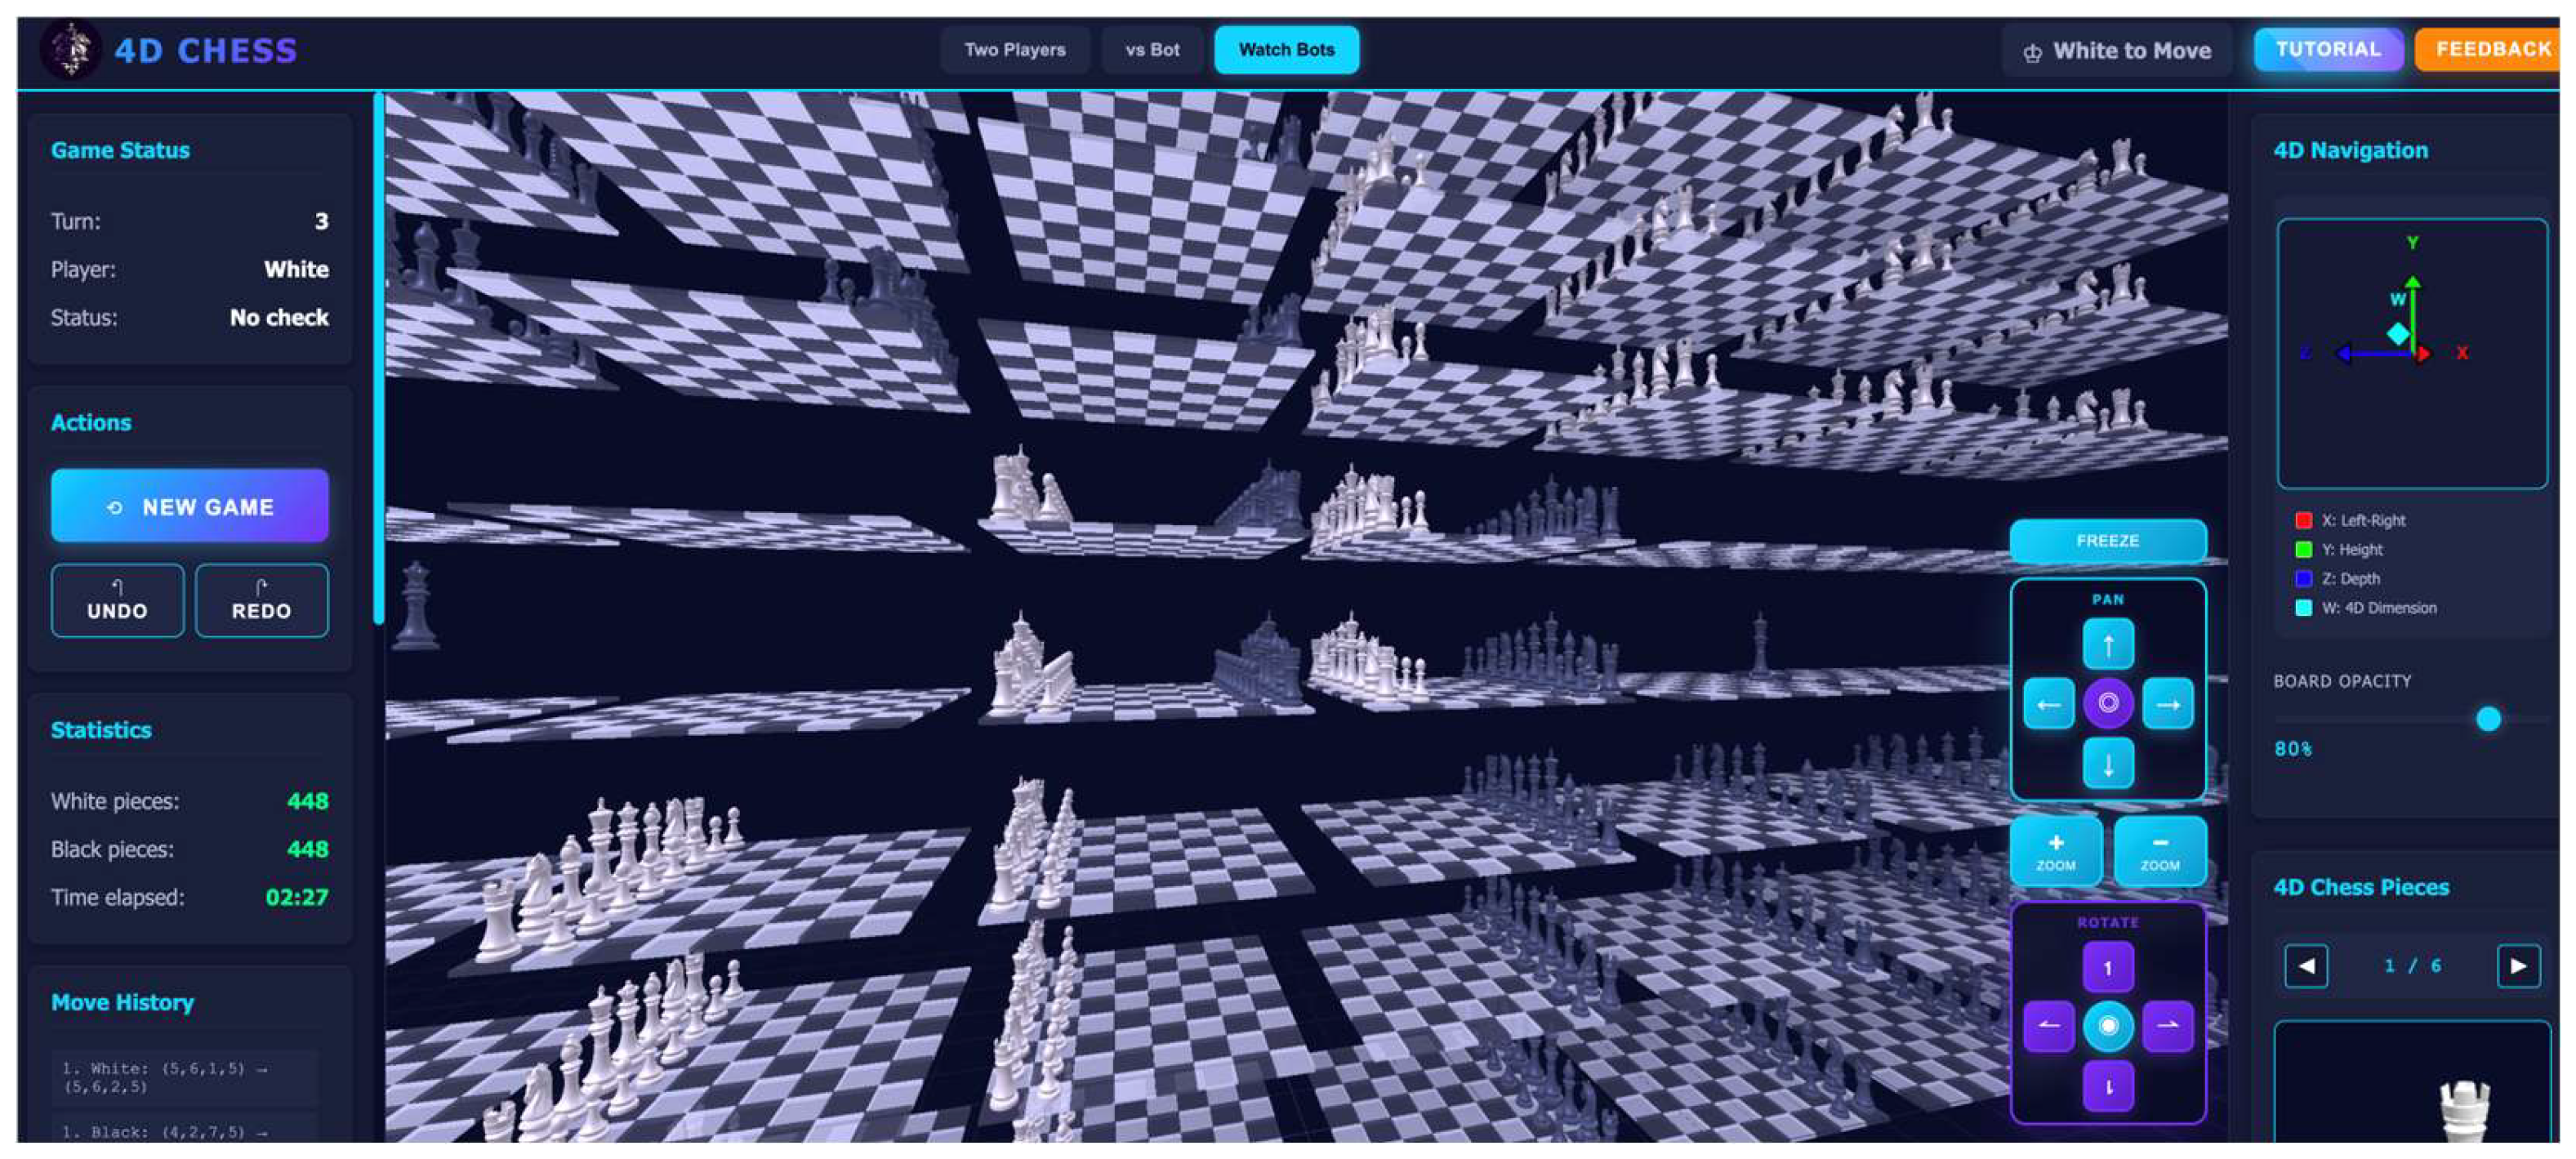Click the '1 / 6' piece page counter
The height and width of the screenshot is (1159, 2576).
coord(2412,966)
